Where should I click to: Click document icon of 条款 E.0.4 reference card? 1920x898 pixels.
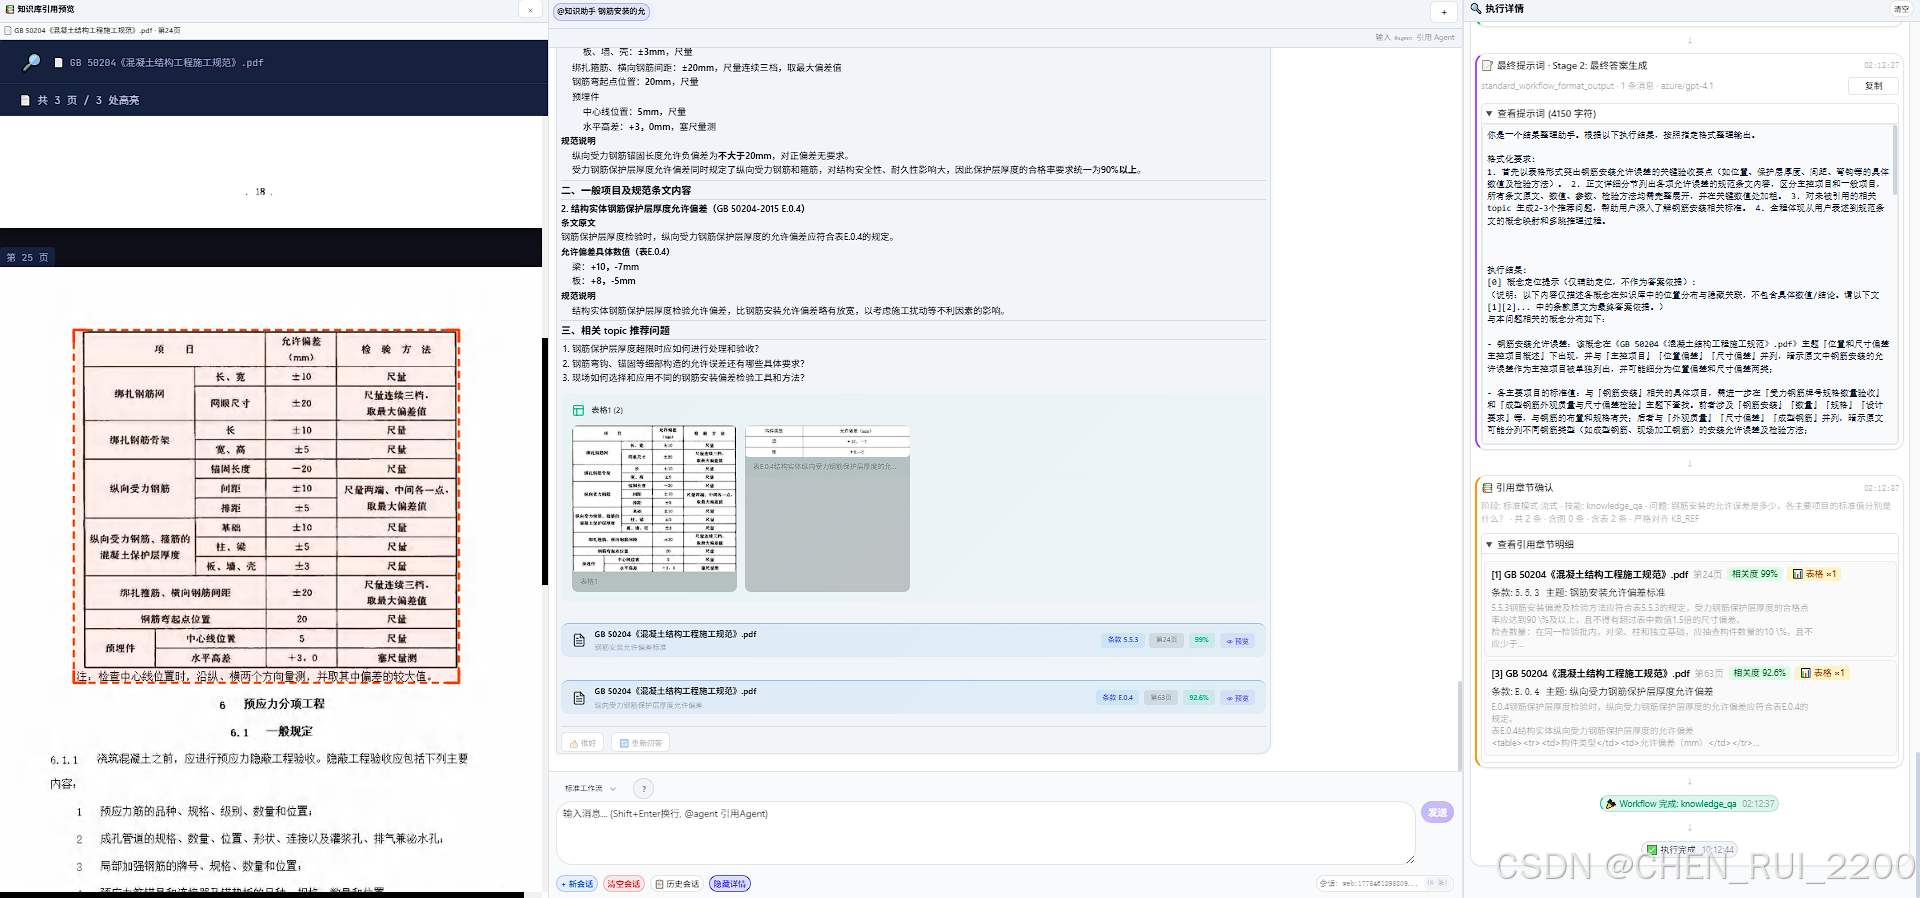pos(579,698)
